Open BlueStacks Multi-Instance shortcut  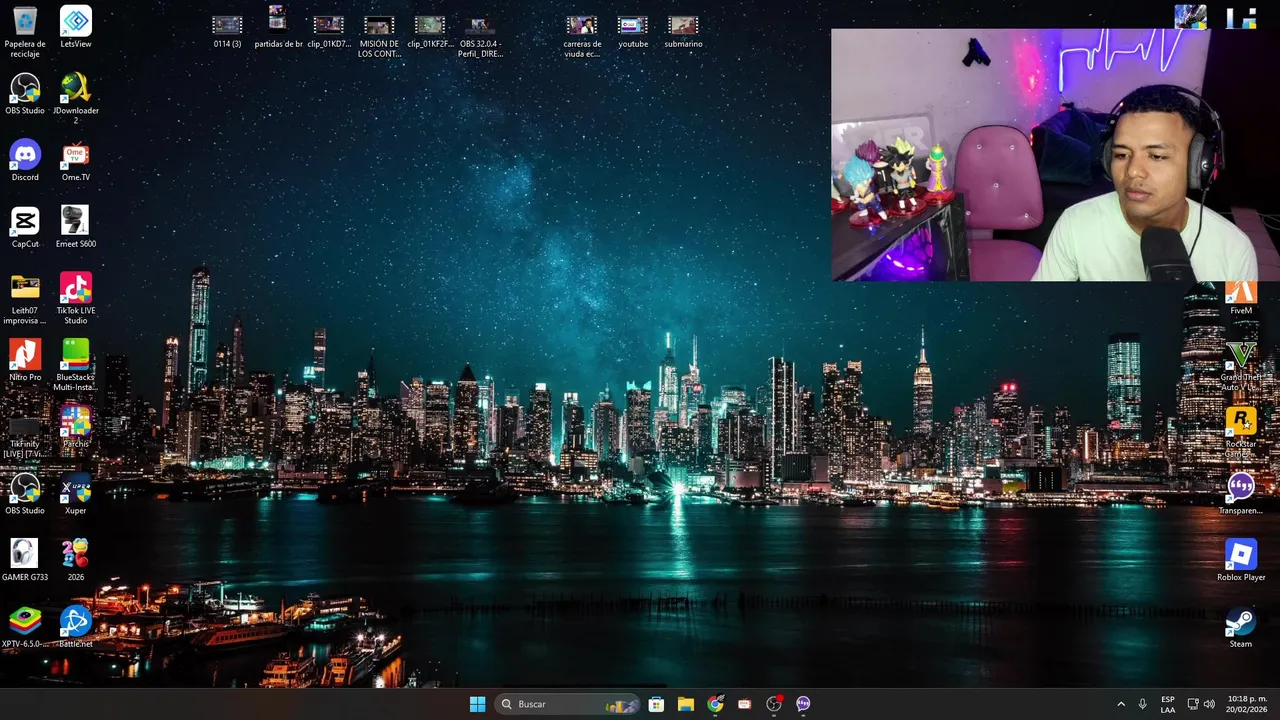[76, 365]
